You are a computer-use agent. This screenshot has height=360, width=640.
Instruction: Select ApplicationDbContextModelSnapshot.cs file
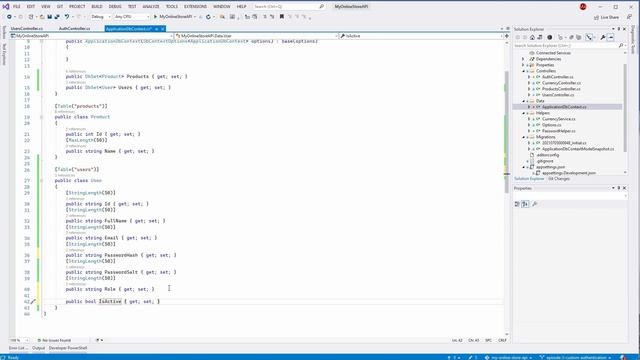(578, 149)
